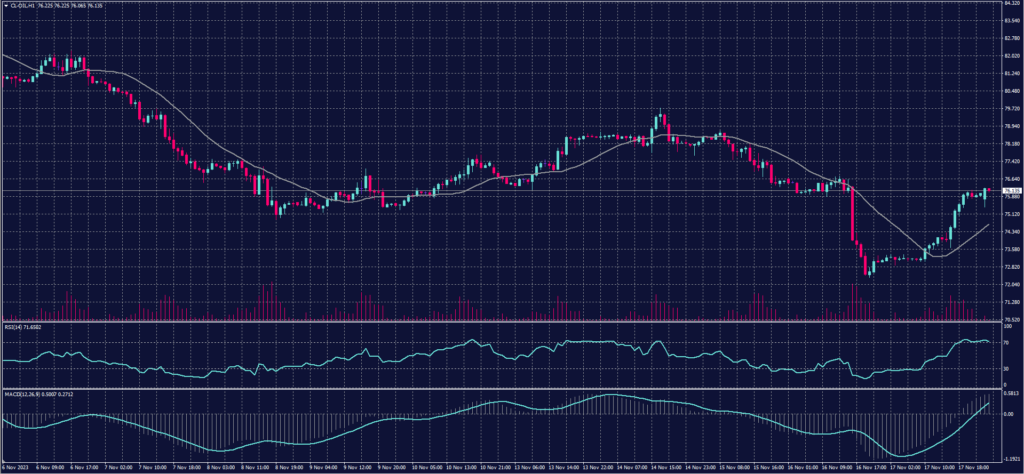Click the 6 Nov 2023 date label
Viewport: 1024px width, 474px height.
(14, 466)
